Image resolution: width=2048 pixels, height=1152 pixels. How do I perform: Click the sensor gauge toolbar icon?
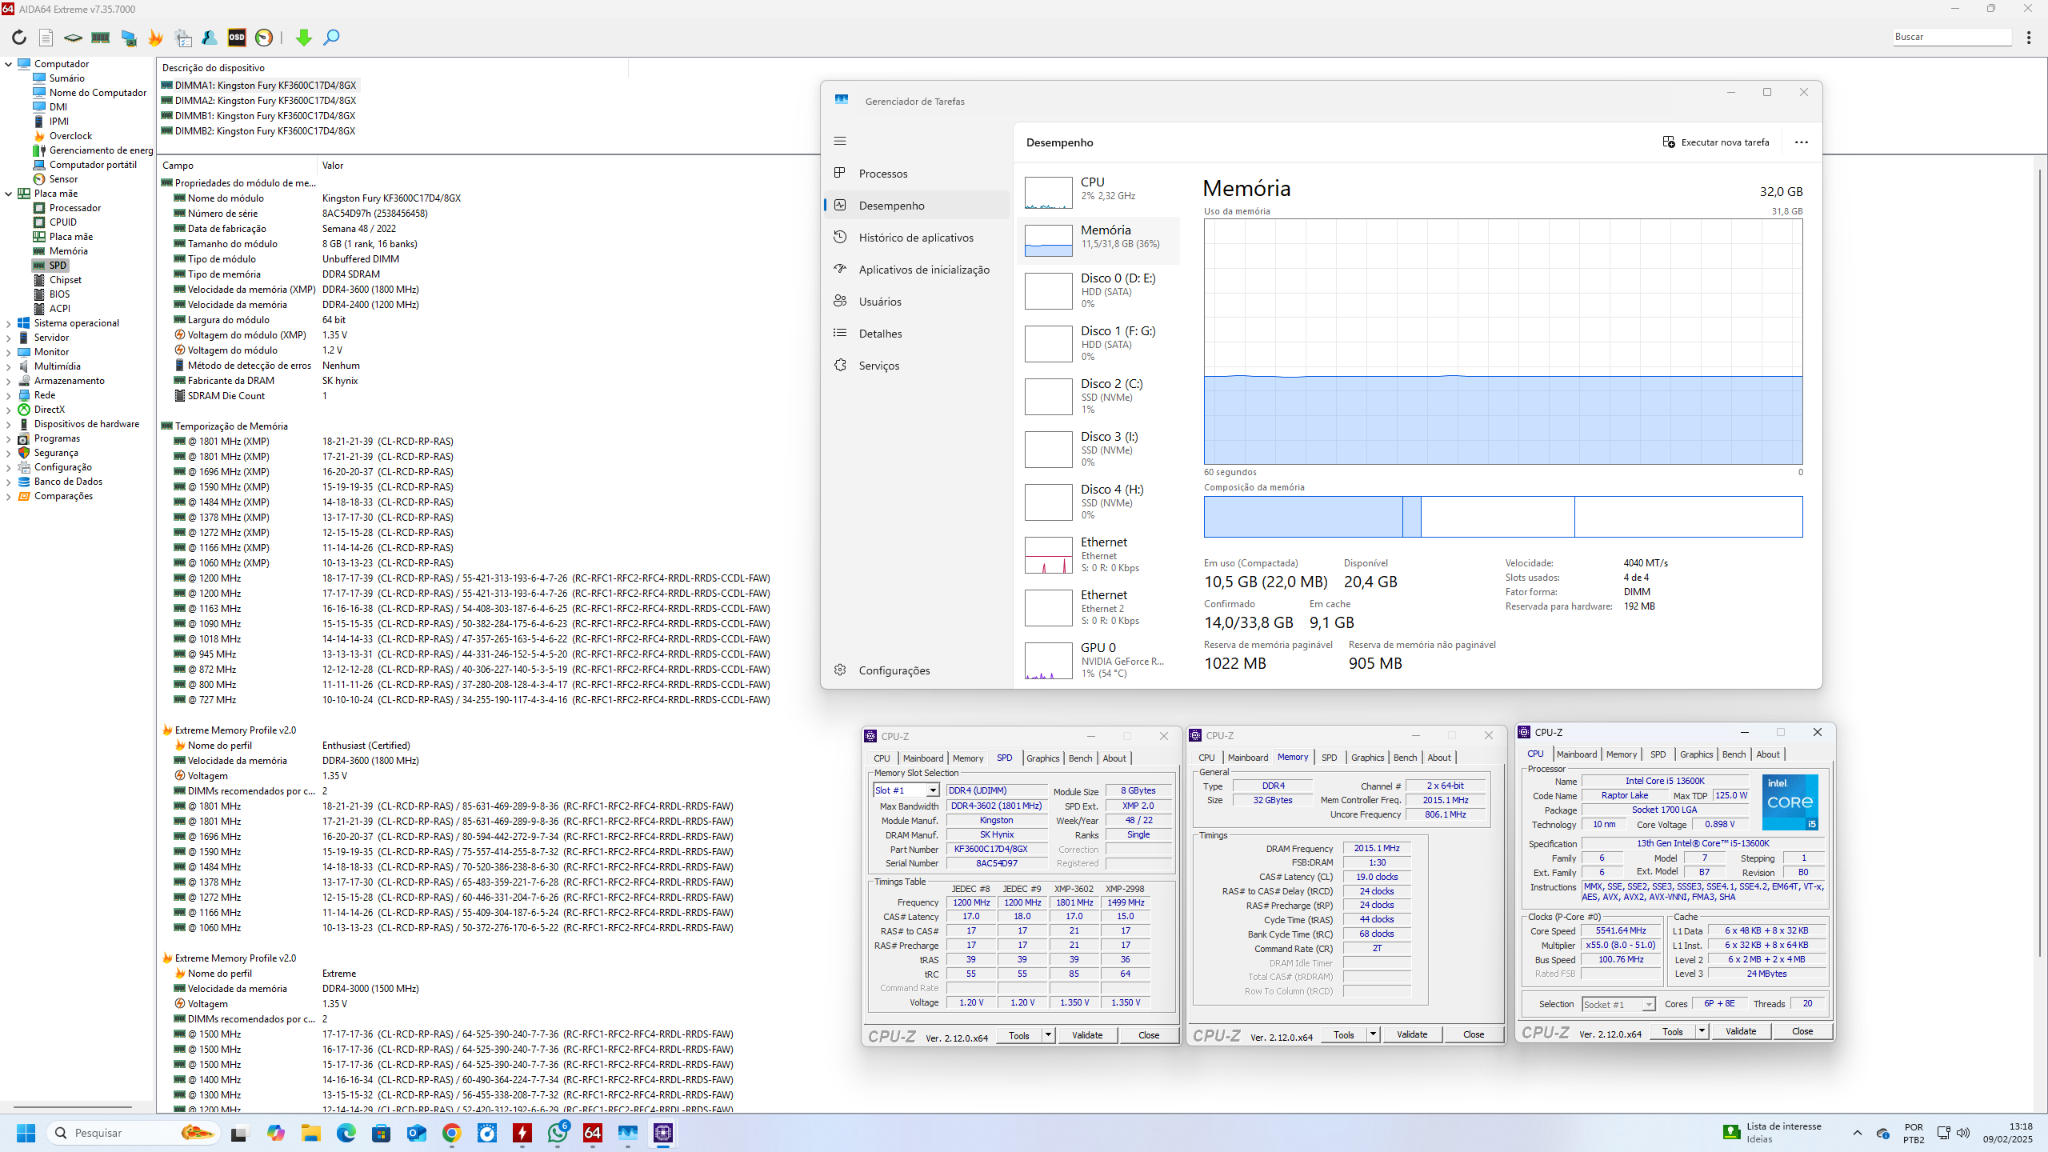264,38
